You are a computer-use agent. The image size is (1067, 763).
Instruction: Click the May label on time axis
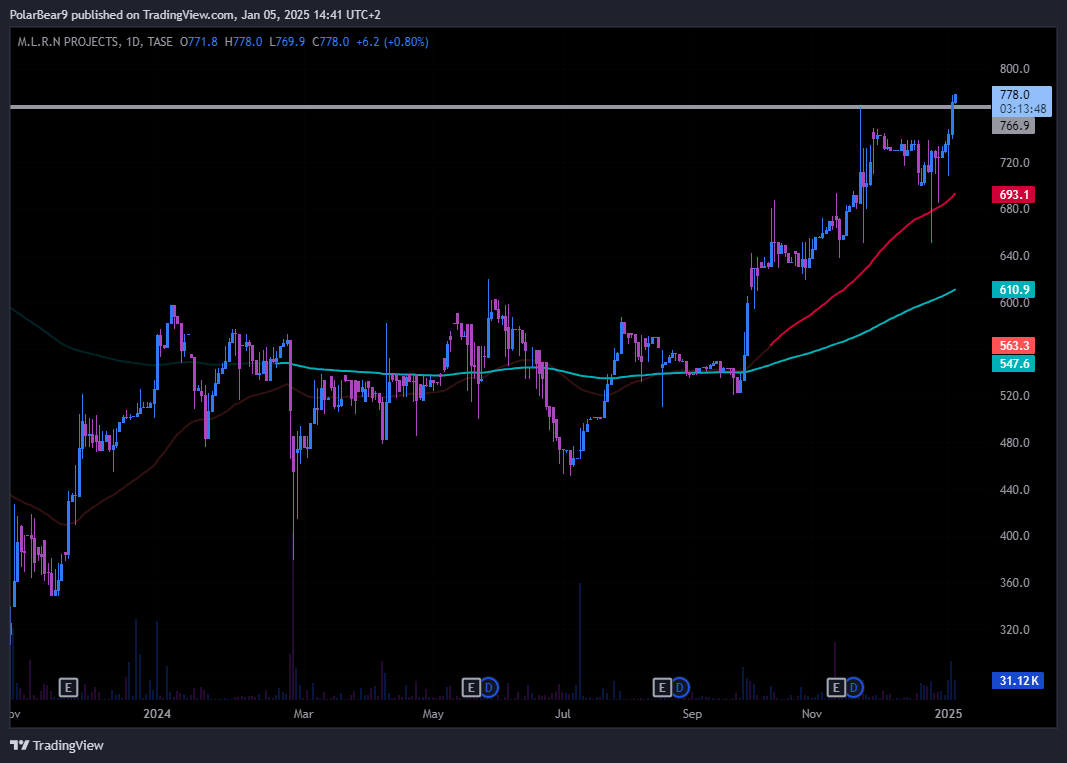click(x=433, y=714)
